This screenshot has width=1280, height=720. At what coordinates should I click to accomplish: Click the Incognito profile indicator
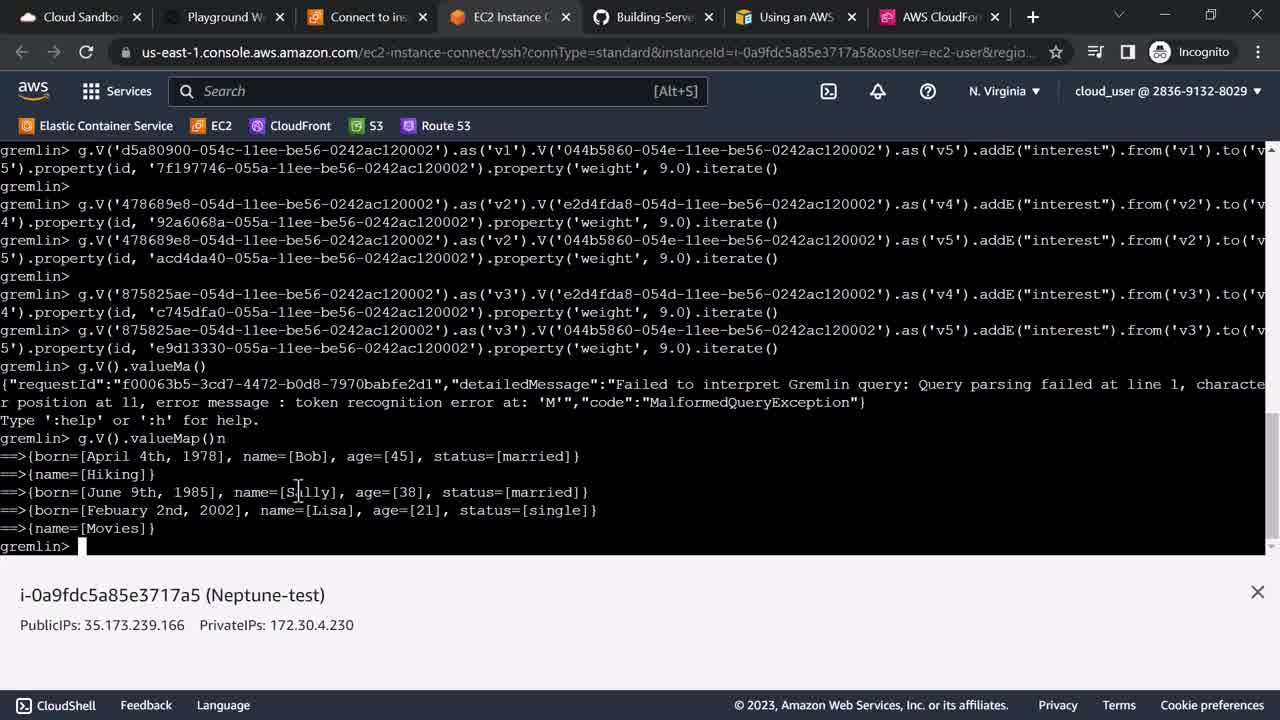(x=1189, y=52)
